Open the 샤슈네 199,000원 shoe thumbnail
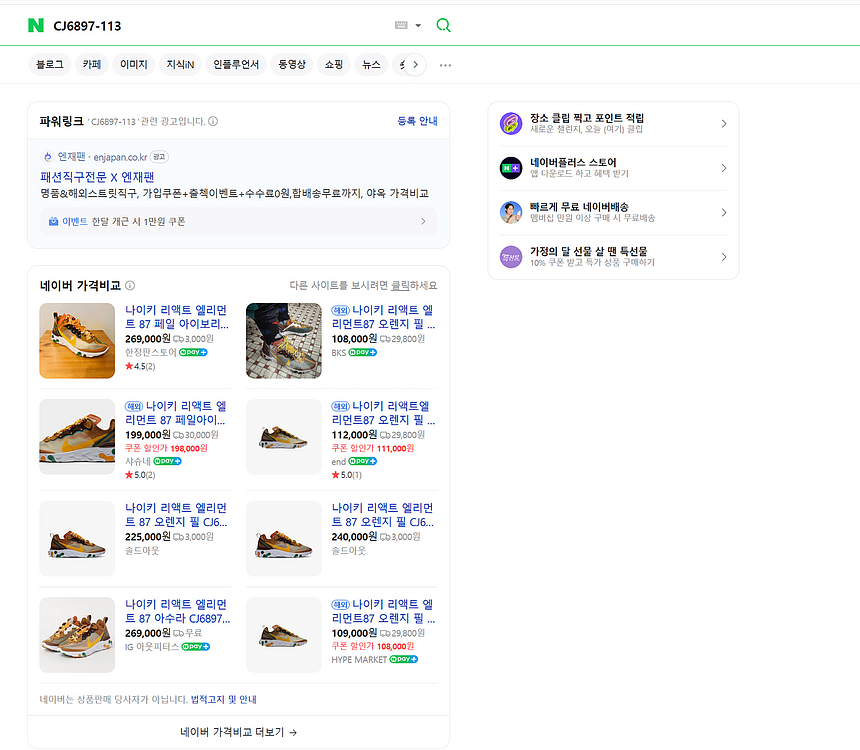The width and height of the screenshot is (860, 750). coord(77,437)
